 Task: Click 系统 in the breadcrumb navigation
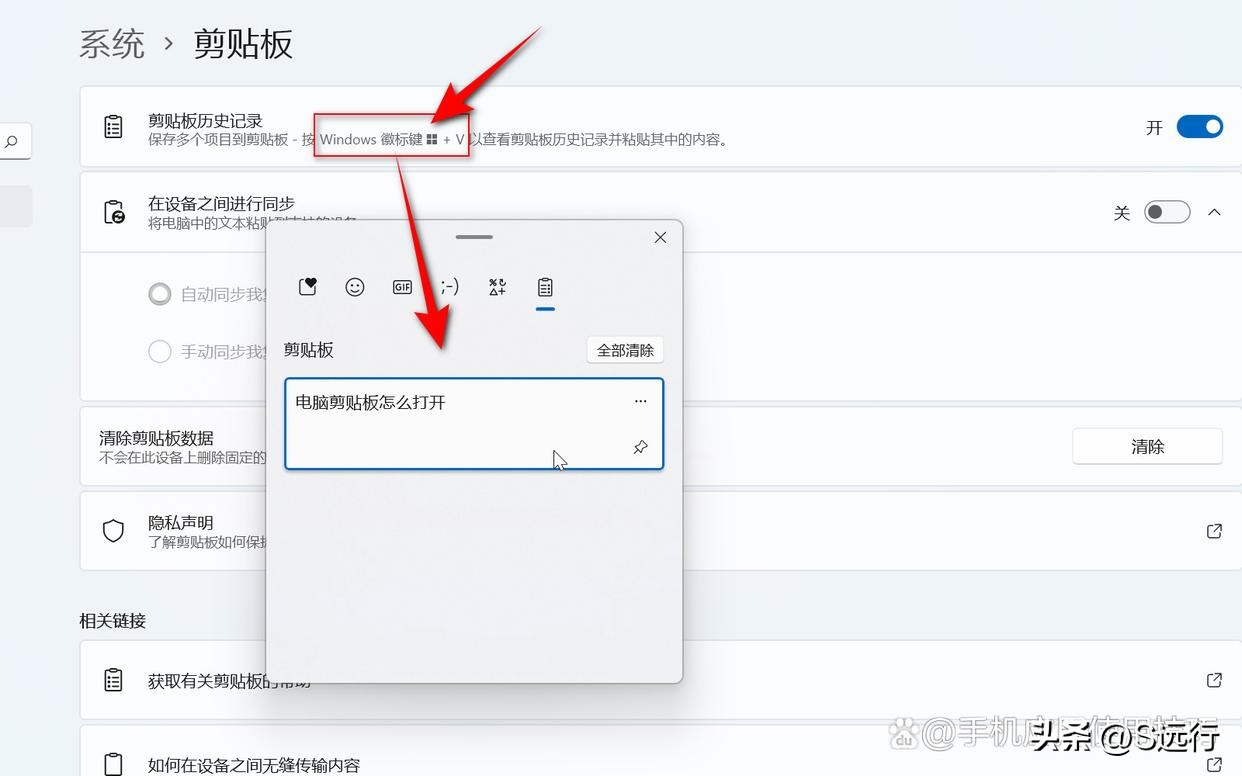click(112, 44)
